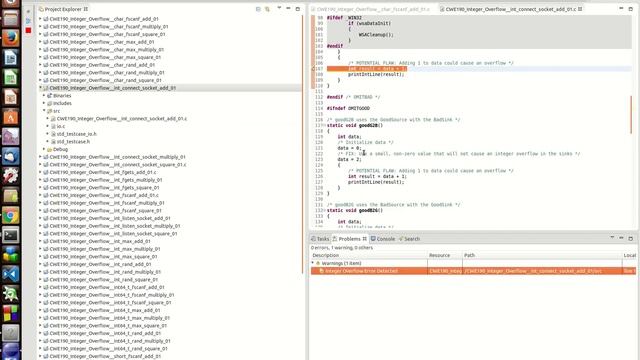Collapse the int_connect_socket_add_01 project node
The height and width of the screenshot is (360, 640).
point(40,88)
